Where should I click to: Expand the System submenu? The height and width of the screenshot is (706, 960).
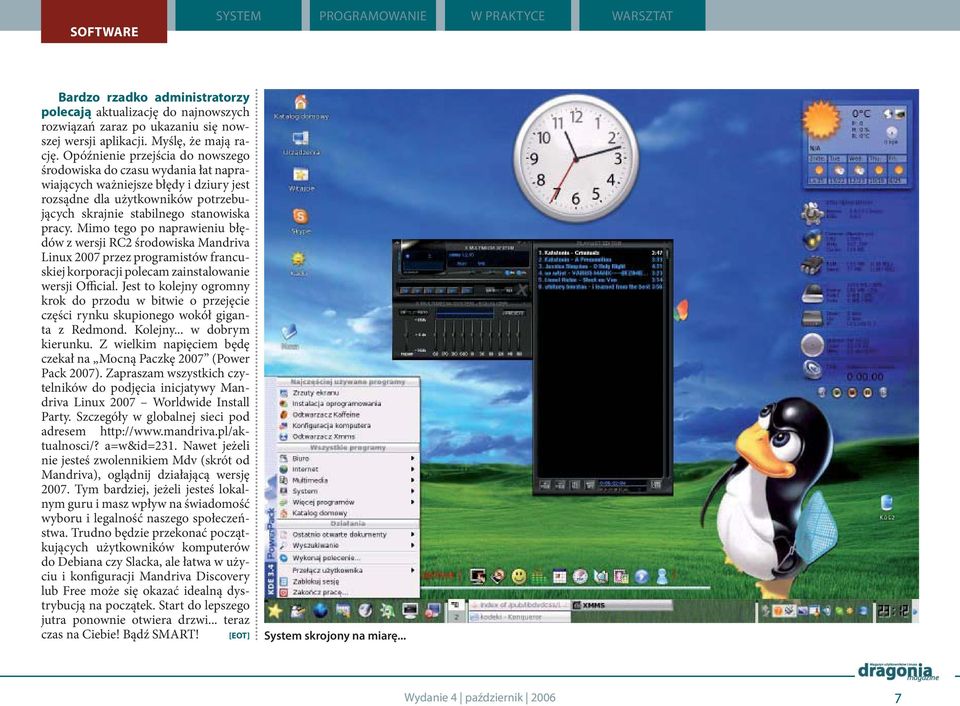click(348, 491)
